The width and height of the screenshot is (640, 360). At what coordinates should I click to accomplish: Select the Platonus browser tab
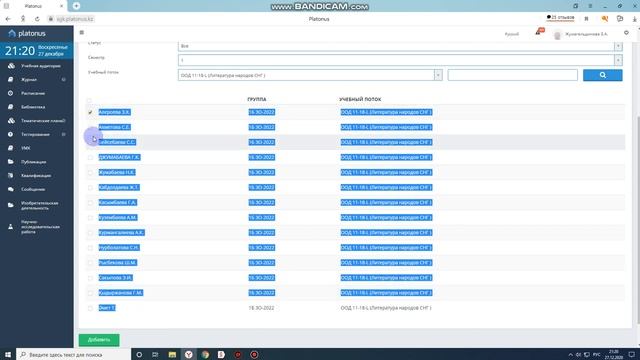(x=33, y=6)
